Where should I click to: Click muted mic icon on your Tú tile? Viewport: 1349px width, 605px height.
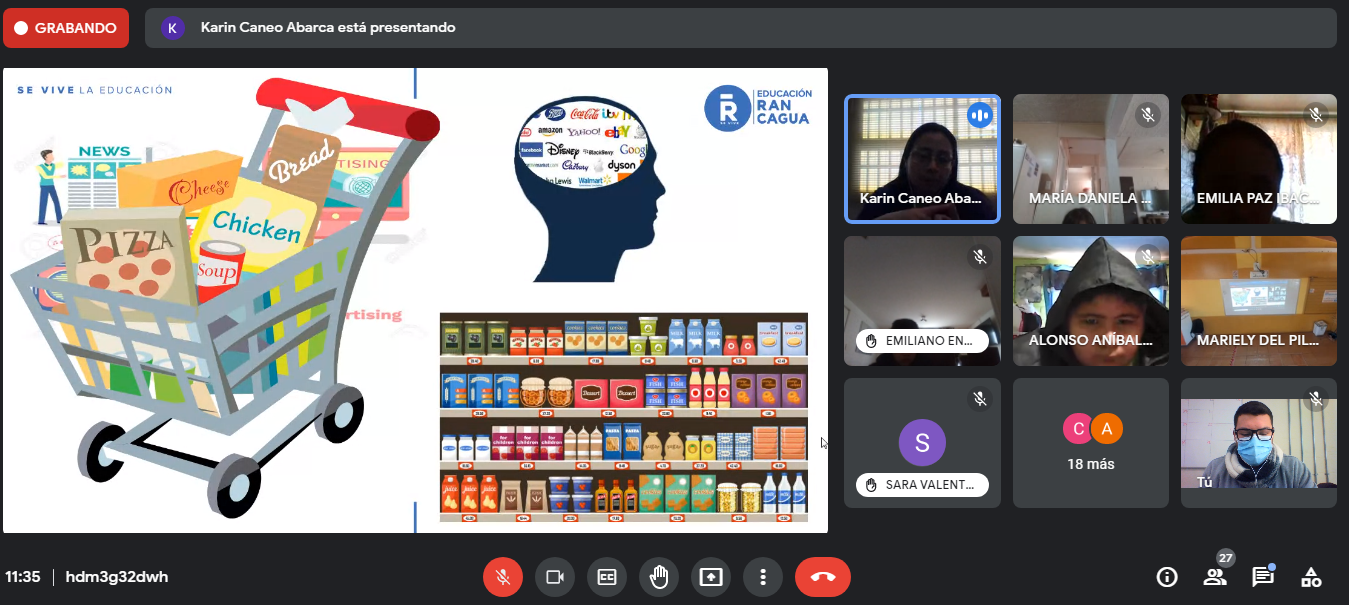point(1316,399)
